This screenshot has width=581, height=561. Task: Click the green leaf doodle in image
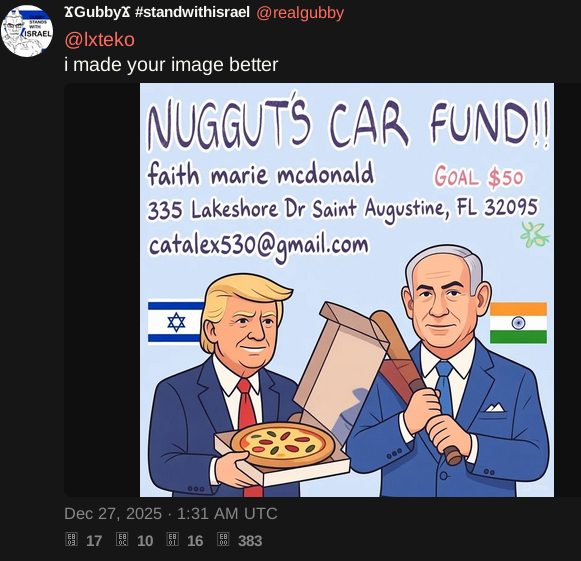click(535, 235)
